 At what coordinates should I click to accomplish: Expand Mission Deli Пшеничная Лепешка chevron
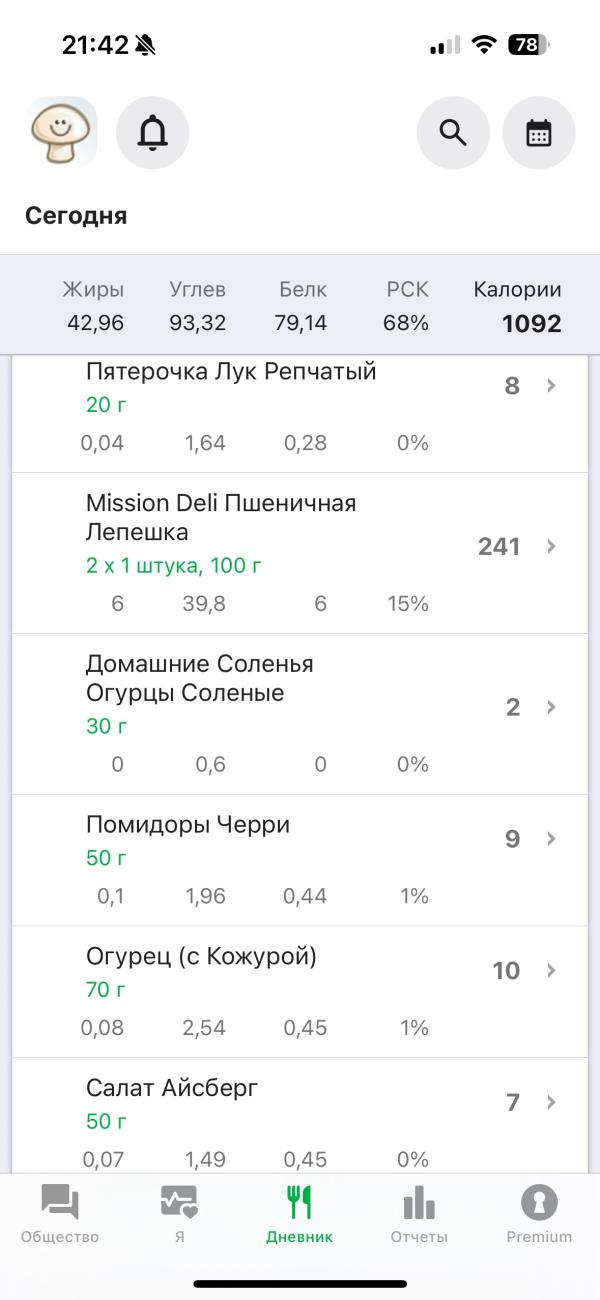(x=551, y=546)
